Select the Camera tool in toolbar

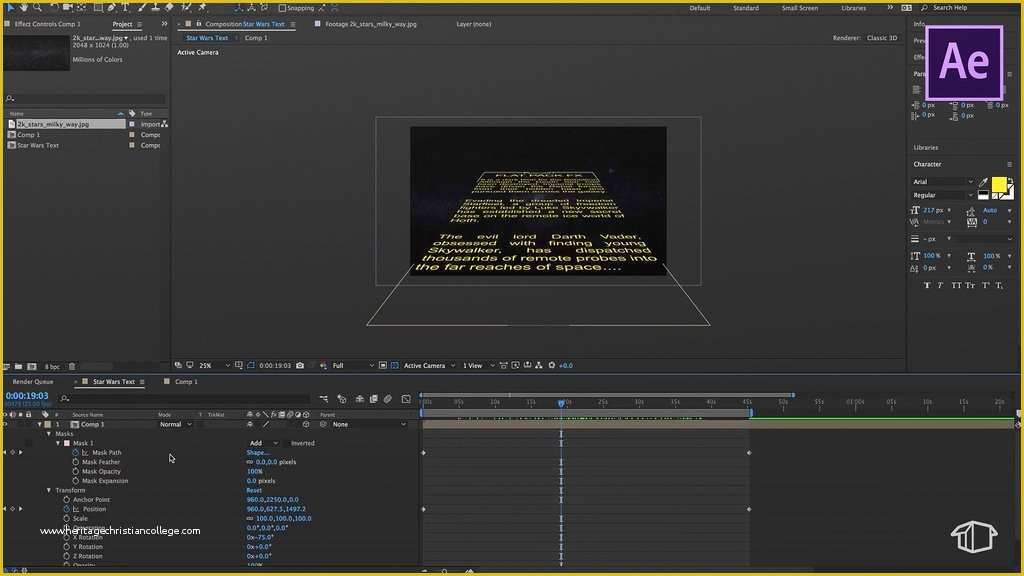point(67,7)
